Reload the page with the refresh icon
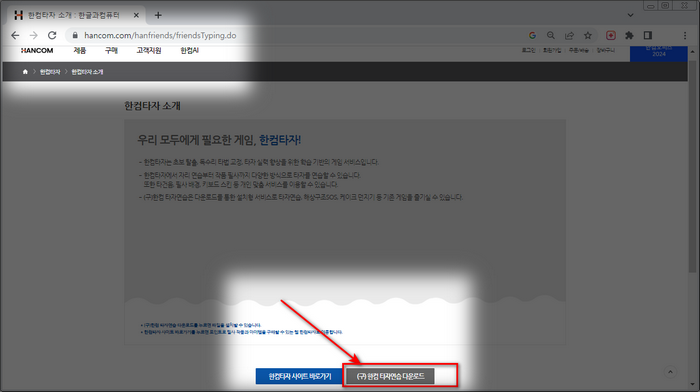700x392 pixels. [x=52, y=35]
